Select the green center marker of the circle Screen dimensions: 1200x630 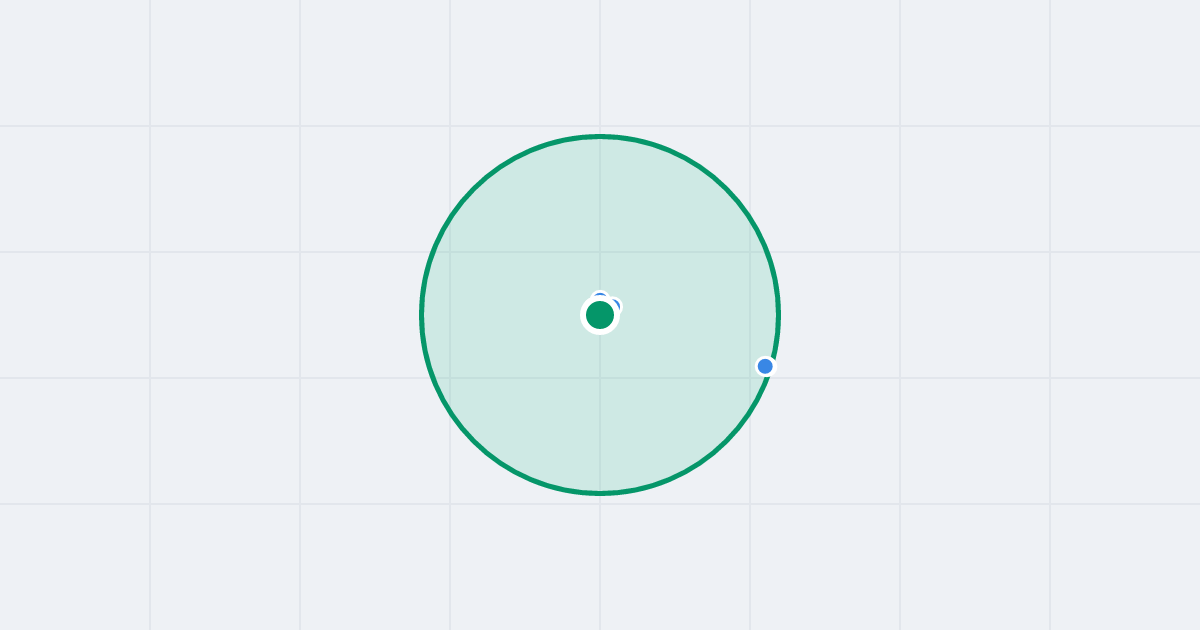[600, 315]
